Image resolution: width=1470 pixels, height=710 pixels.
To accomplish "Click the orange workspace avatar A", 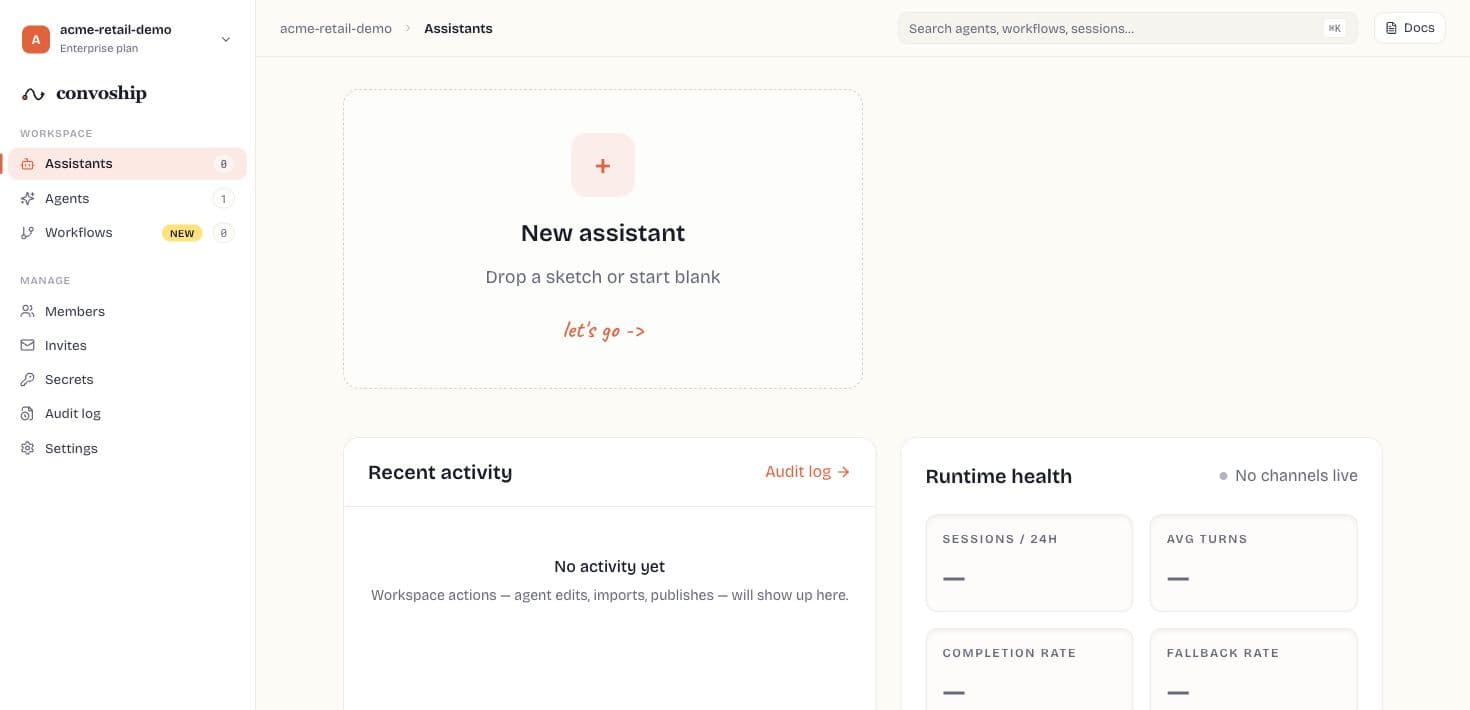I will coord(36,39).
